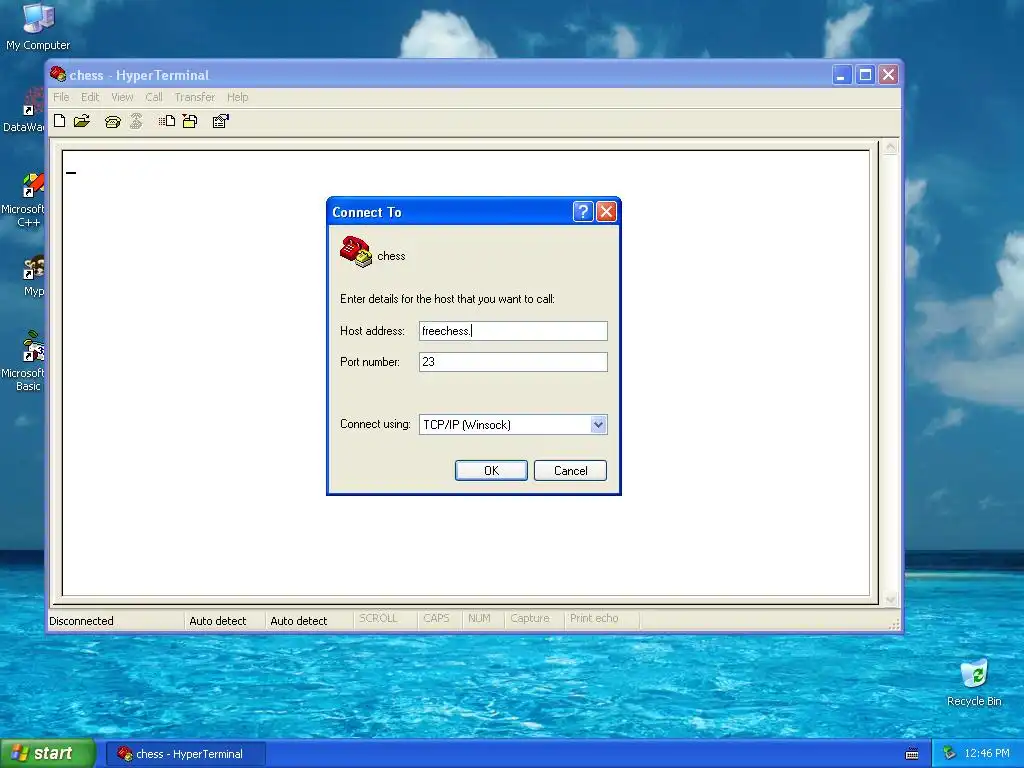Click the Disconnected status text

point(81,620)
